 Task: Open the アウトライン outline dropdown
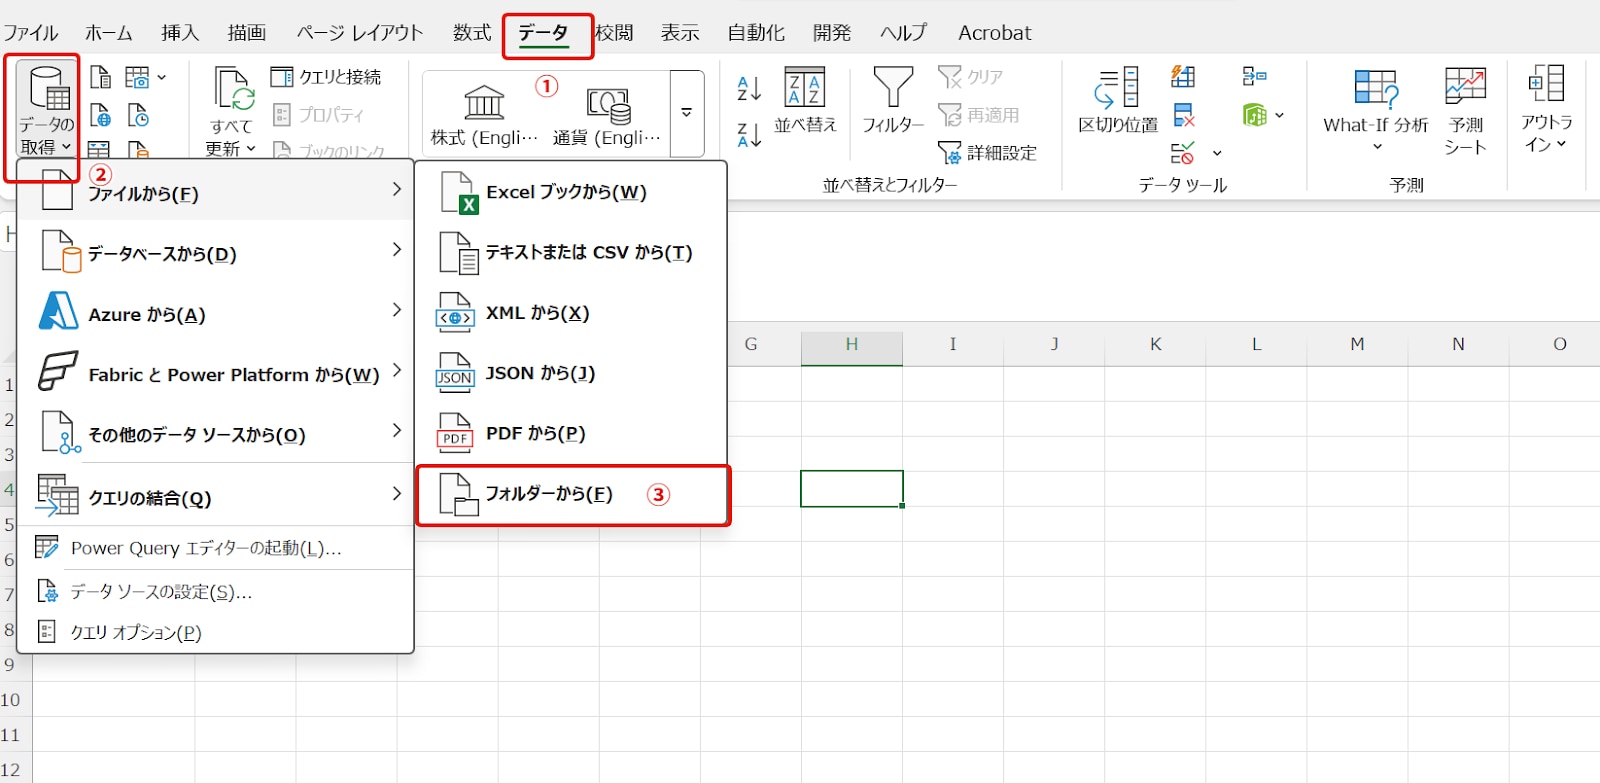(1546, 110)
